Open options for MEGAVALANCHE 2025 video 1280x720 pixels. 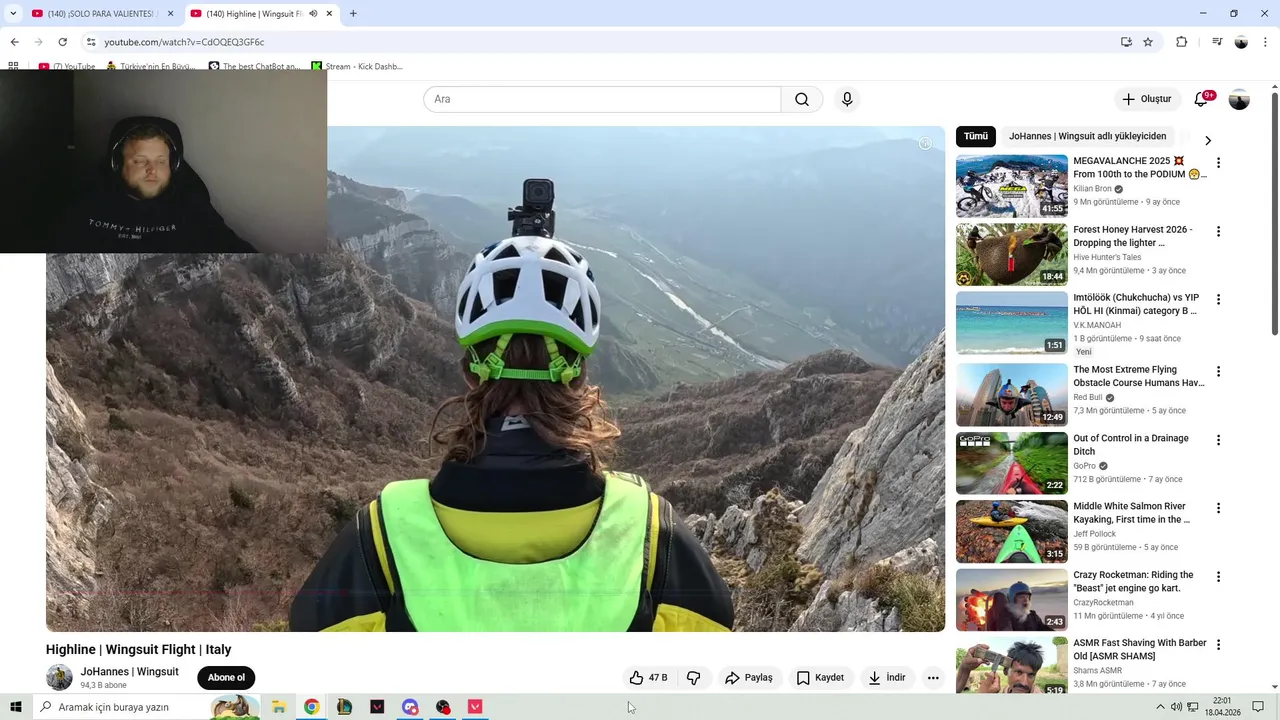(1218, 163)
